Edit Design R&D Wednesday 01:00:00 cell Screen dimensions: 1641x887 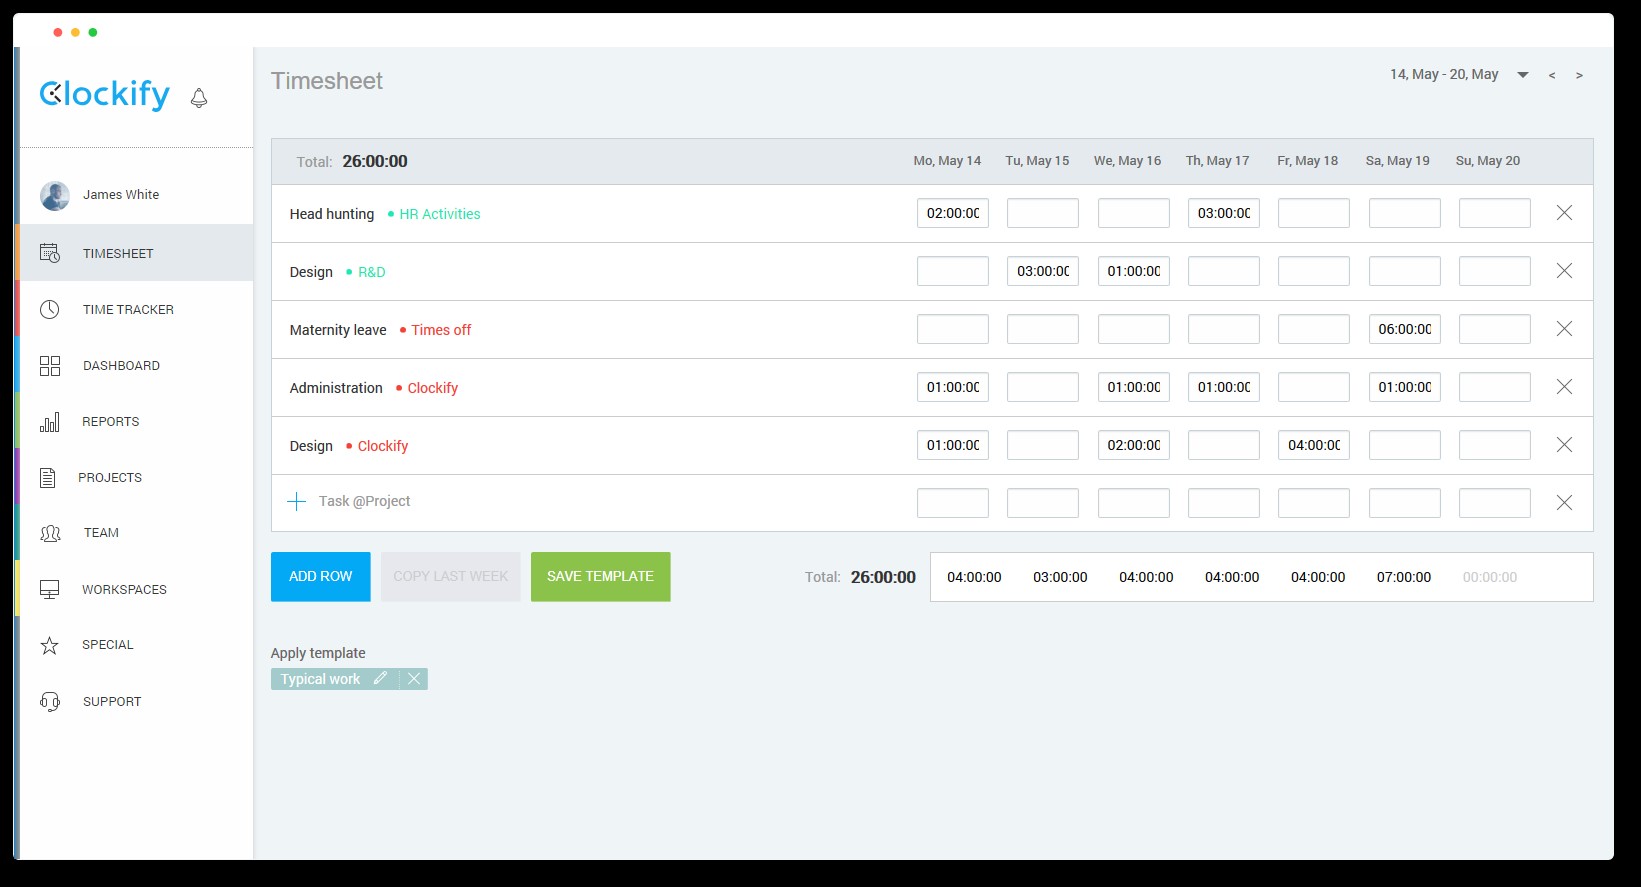(x=1134, y=271)
